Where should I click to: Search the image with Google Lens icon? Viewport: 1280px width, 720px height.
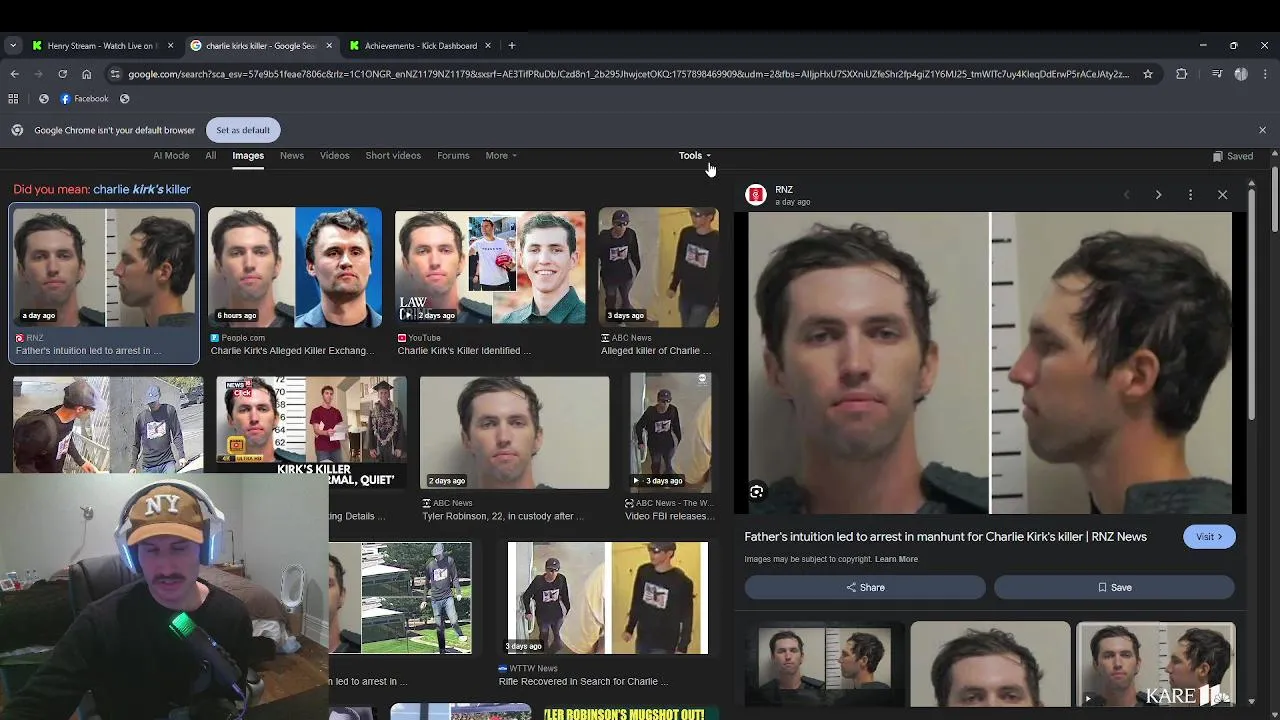tap(757, 491)
